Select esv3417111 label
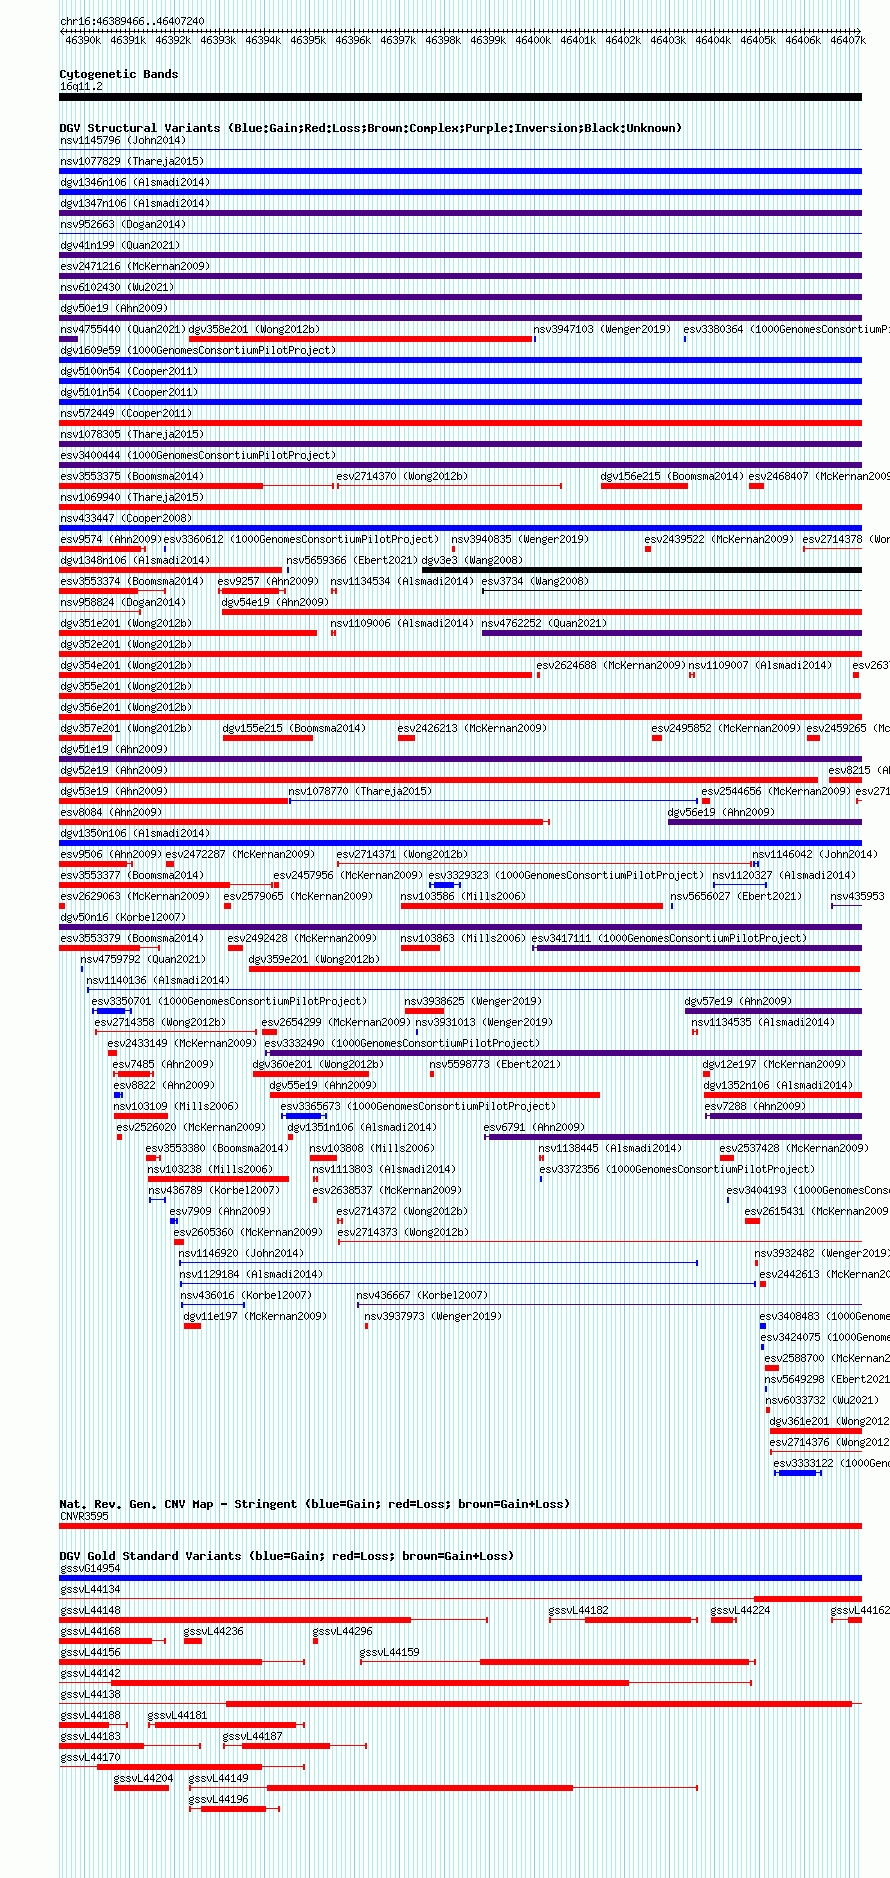This screenshot has width=890, height=1878. click(669, 938)
